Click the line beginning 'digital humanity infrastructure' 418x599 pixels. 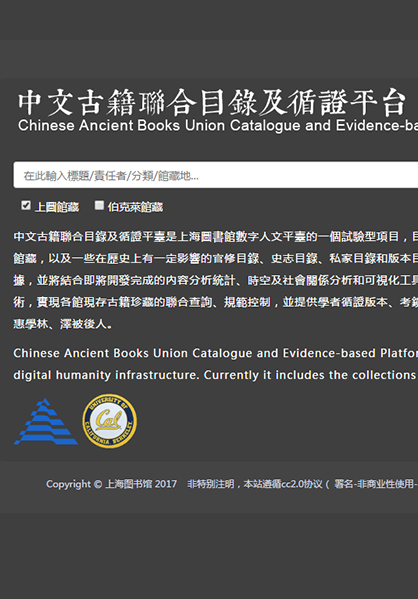216,375
